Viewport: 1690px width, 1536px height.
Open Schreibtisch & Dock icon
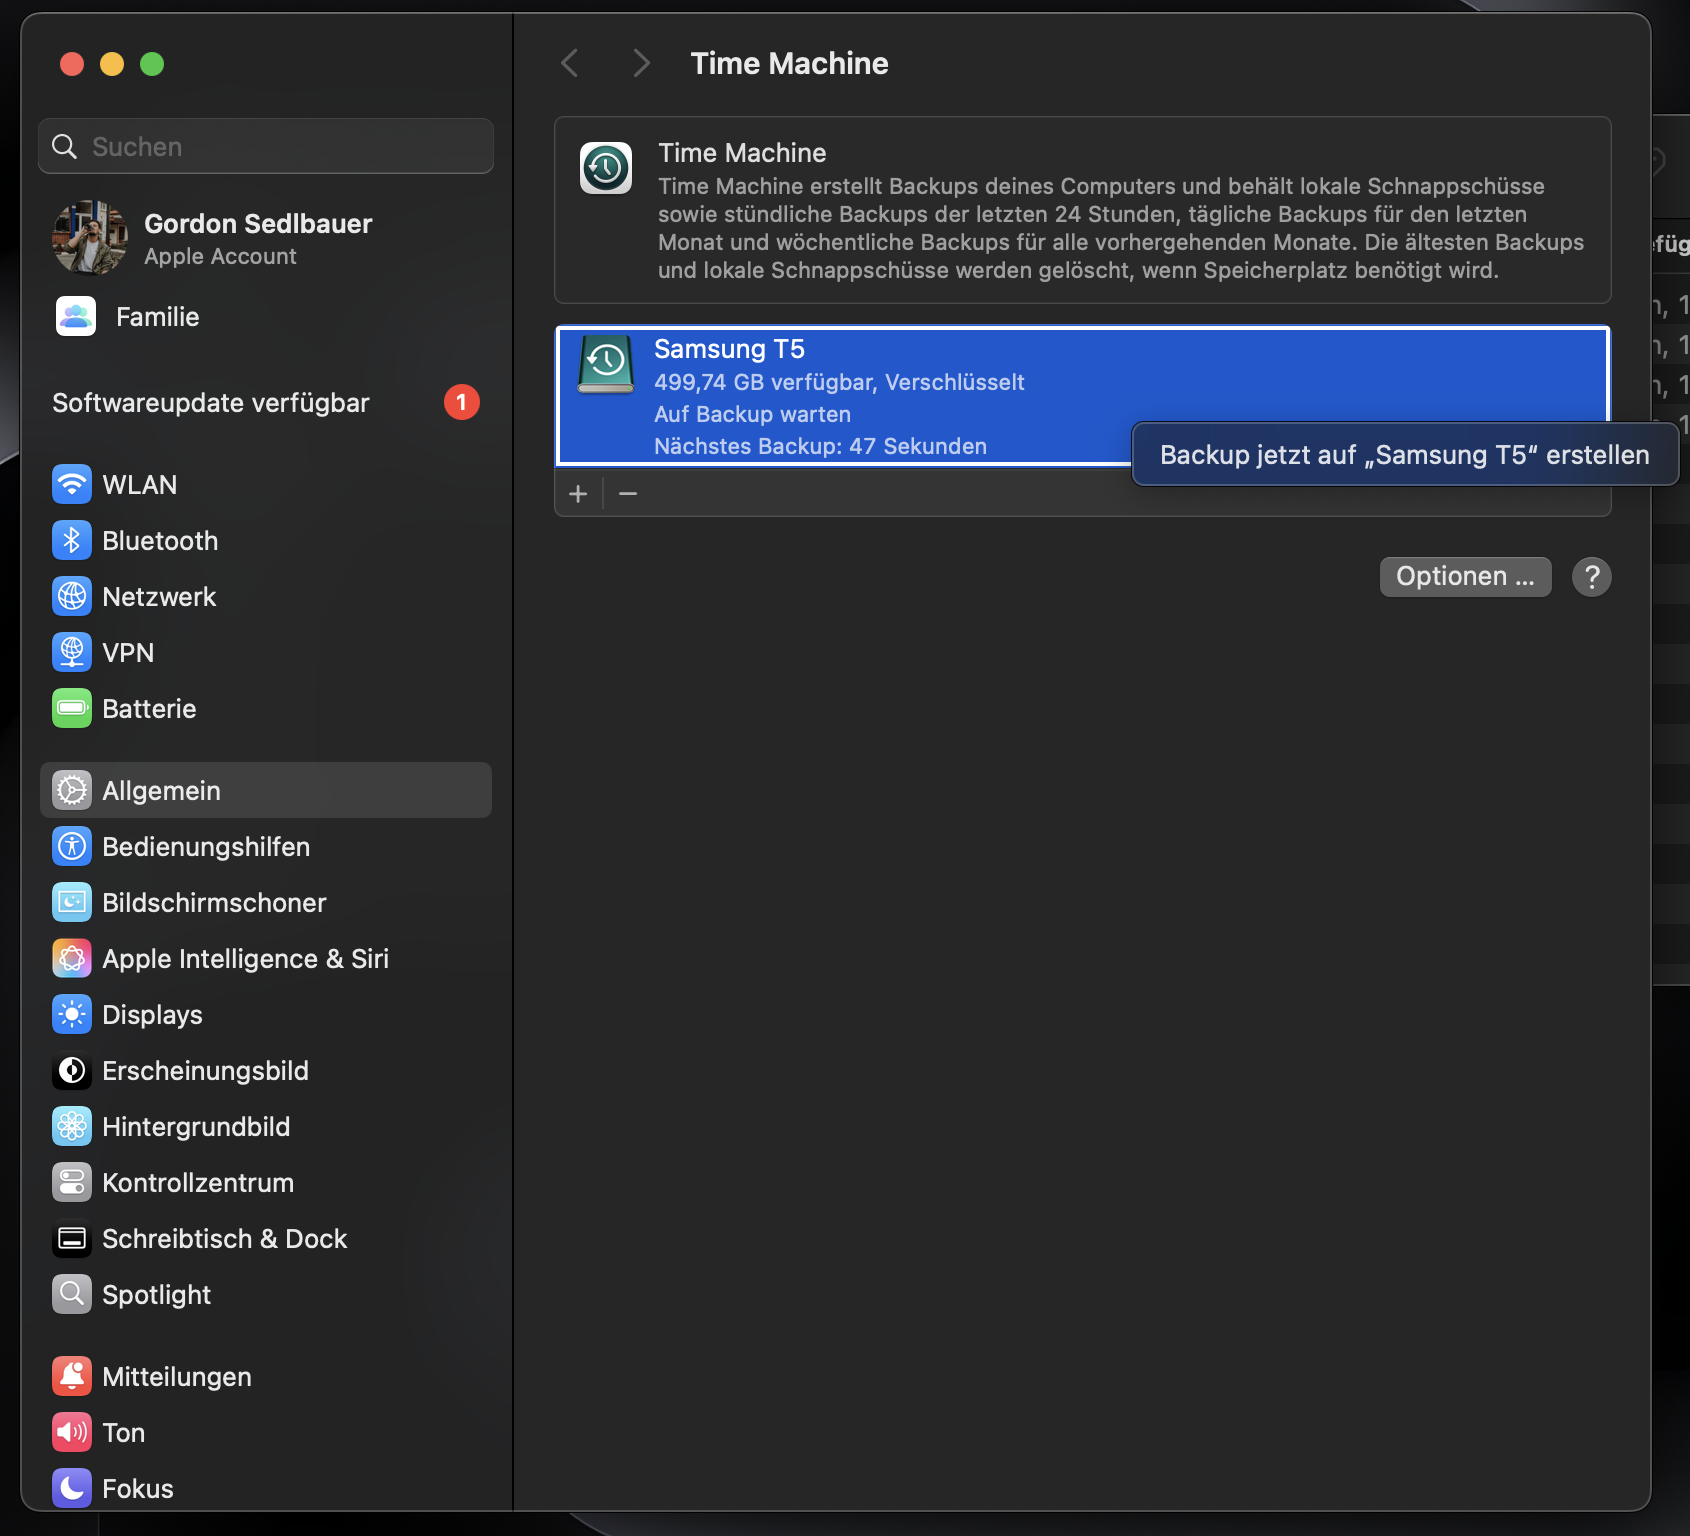72,1239
